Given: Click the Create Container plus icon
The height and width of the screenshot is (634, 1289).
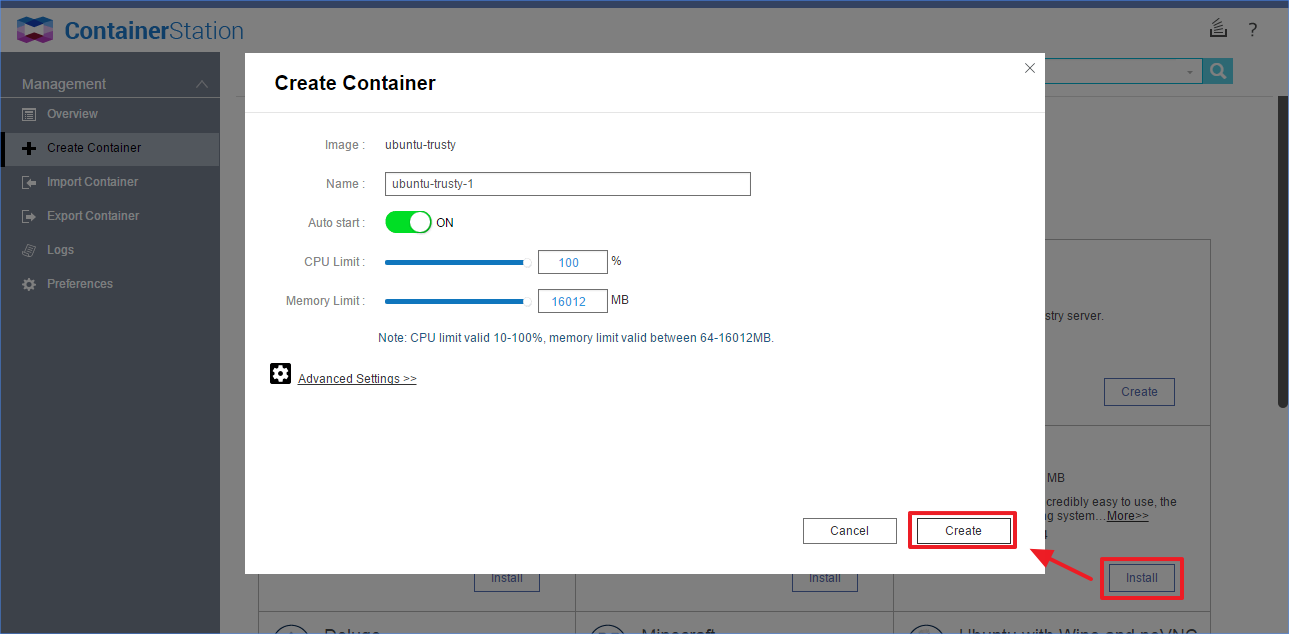Looking at the screenshot, I should [31, 148].
